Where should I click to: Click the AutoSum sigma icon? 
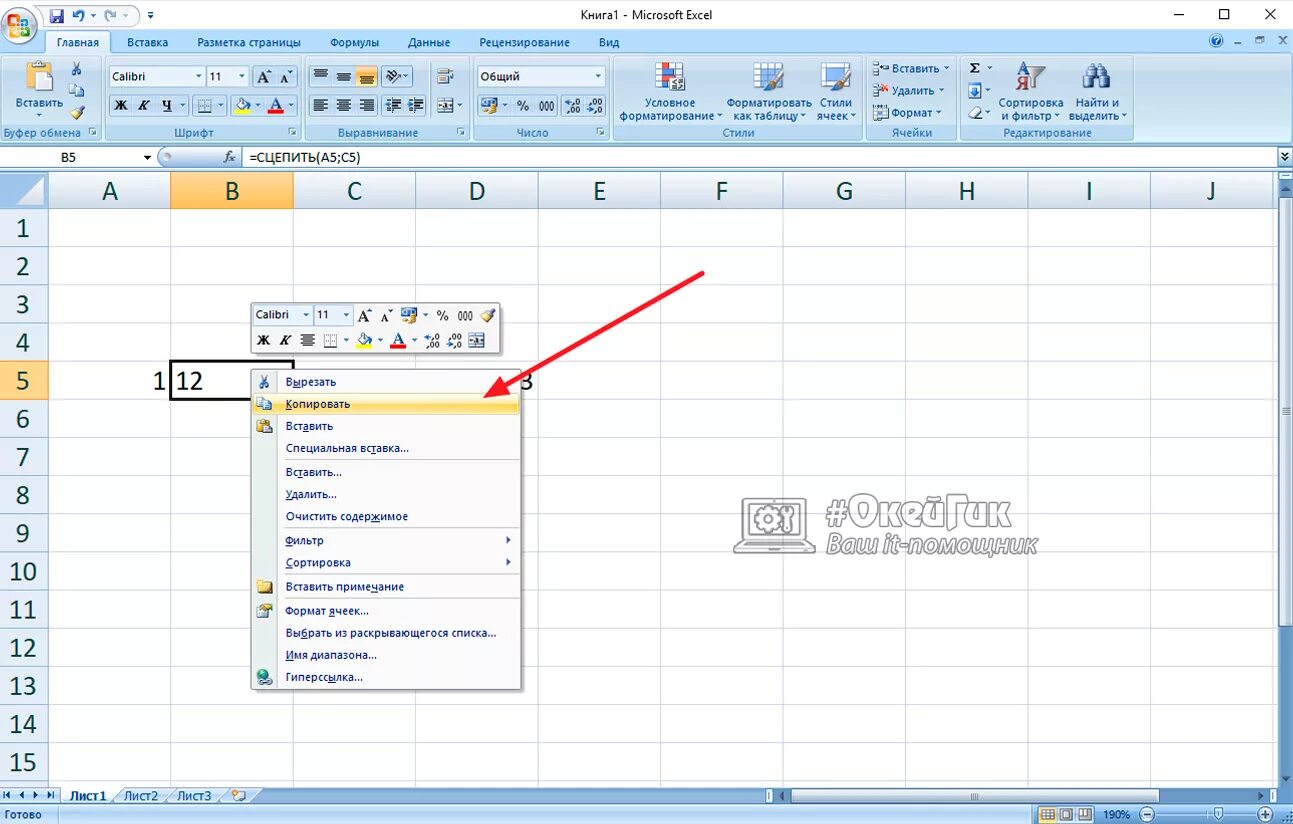point(975,68)
